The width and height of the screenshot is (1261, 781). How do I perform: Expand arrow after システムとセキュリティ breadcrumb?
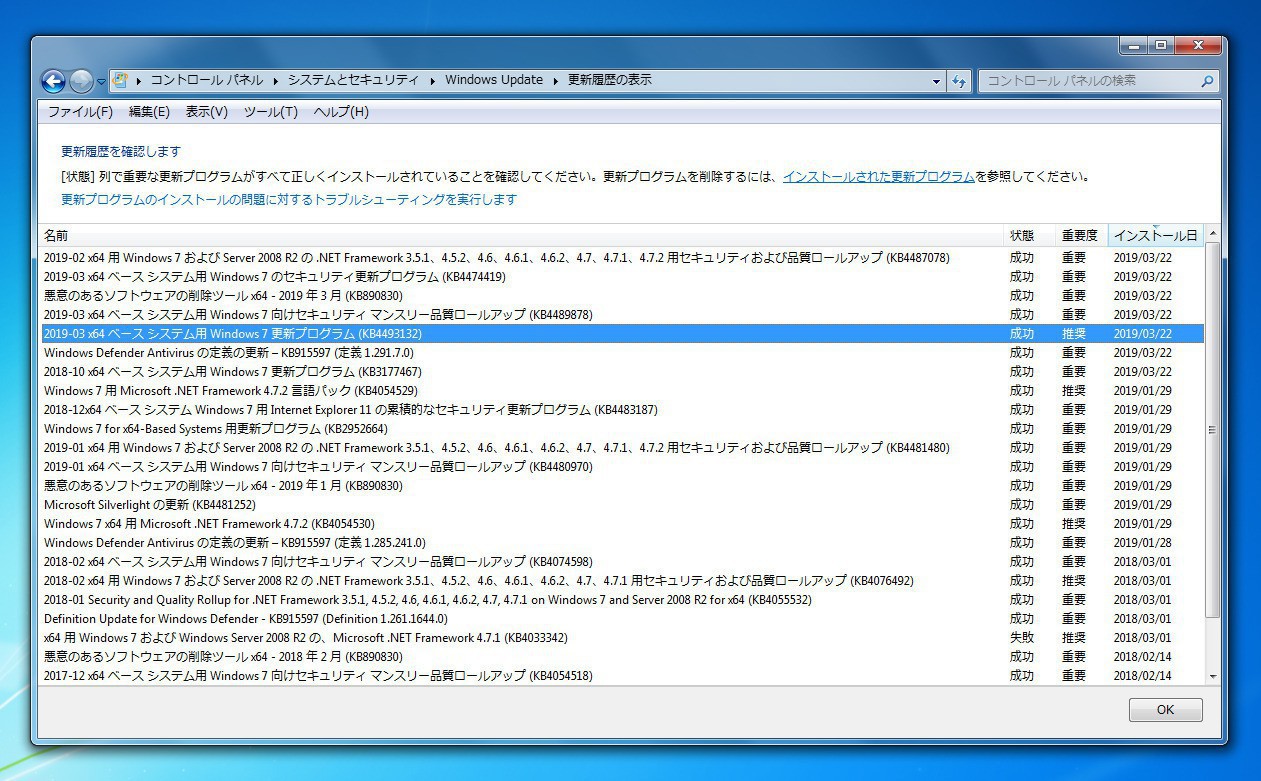tap(432, 81)
